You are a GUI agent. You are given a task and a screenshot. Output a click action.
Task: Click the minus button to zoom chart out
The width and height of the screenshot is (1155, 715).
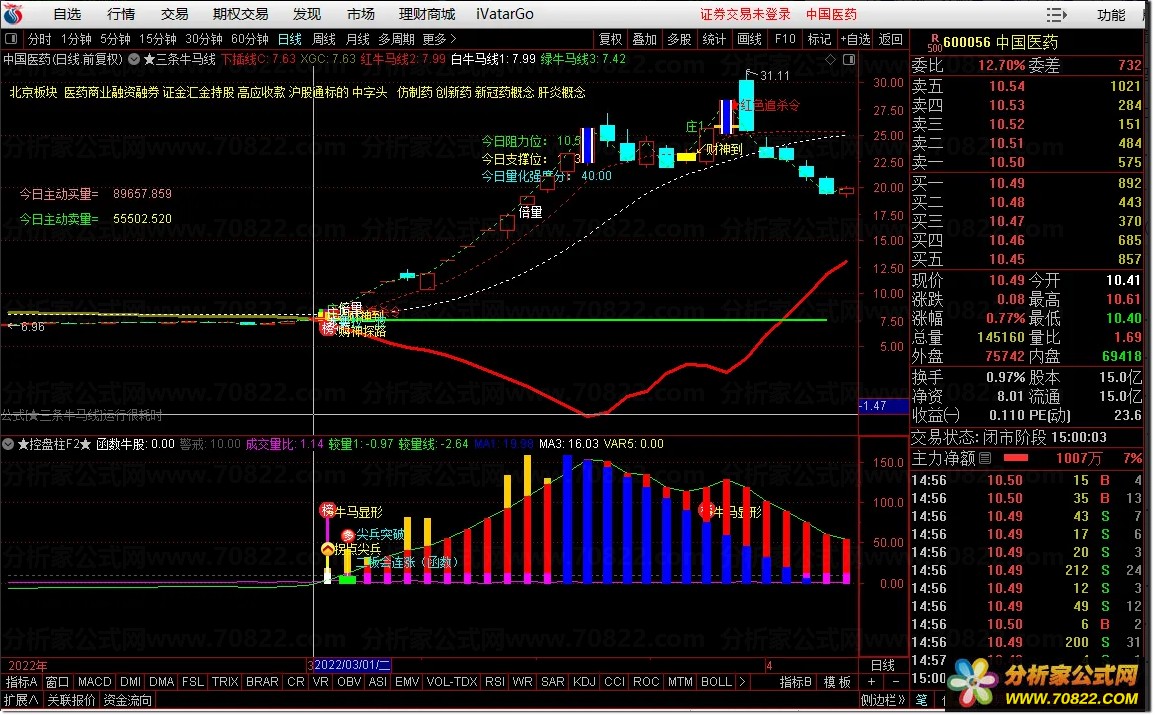click(x=896, y=682)
